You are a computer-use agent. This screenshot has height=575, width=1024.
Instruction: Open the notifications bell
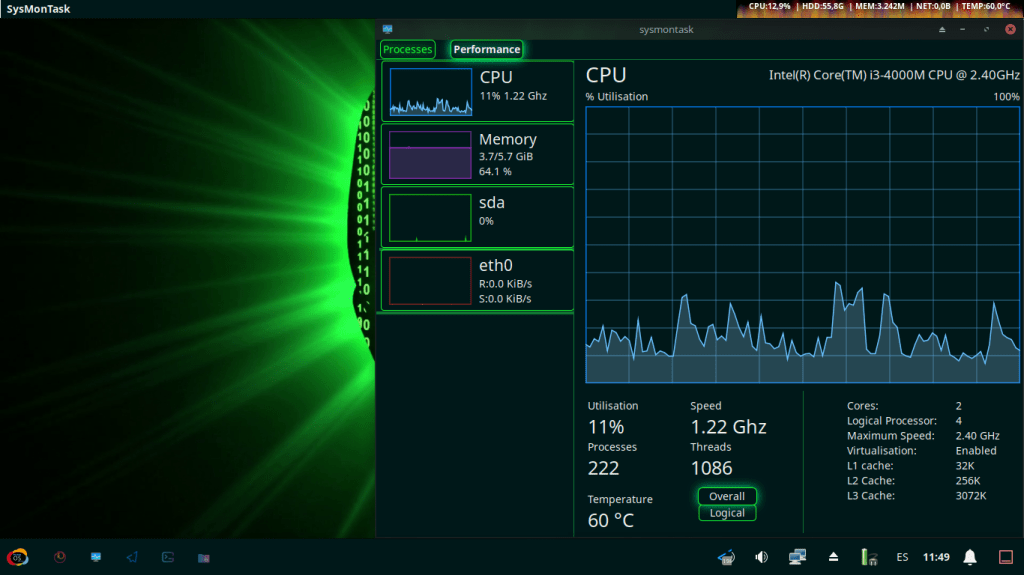(969, 557)
